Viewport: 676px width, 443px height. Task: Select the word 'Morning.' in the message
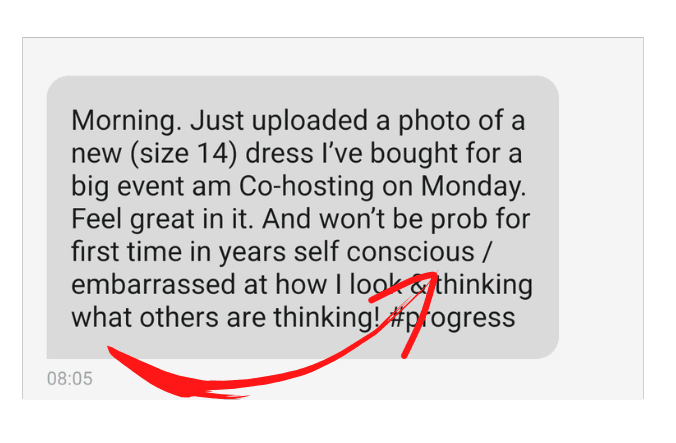pos(127,121)
